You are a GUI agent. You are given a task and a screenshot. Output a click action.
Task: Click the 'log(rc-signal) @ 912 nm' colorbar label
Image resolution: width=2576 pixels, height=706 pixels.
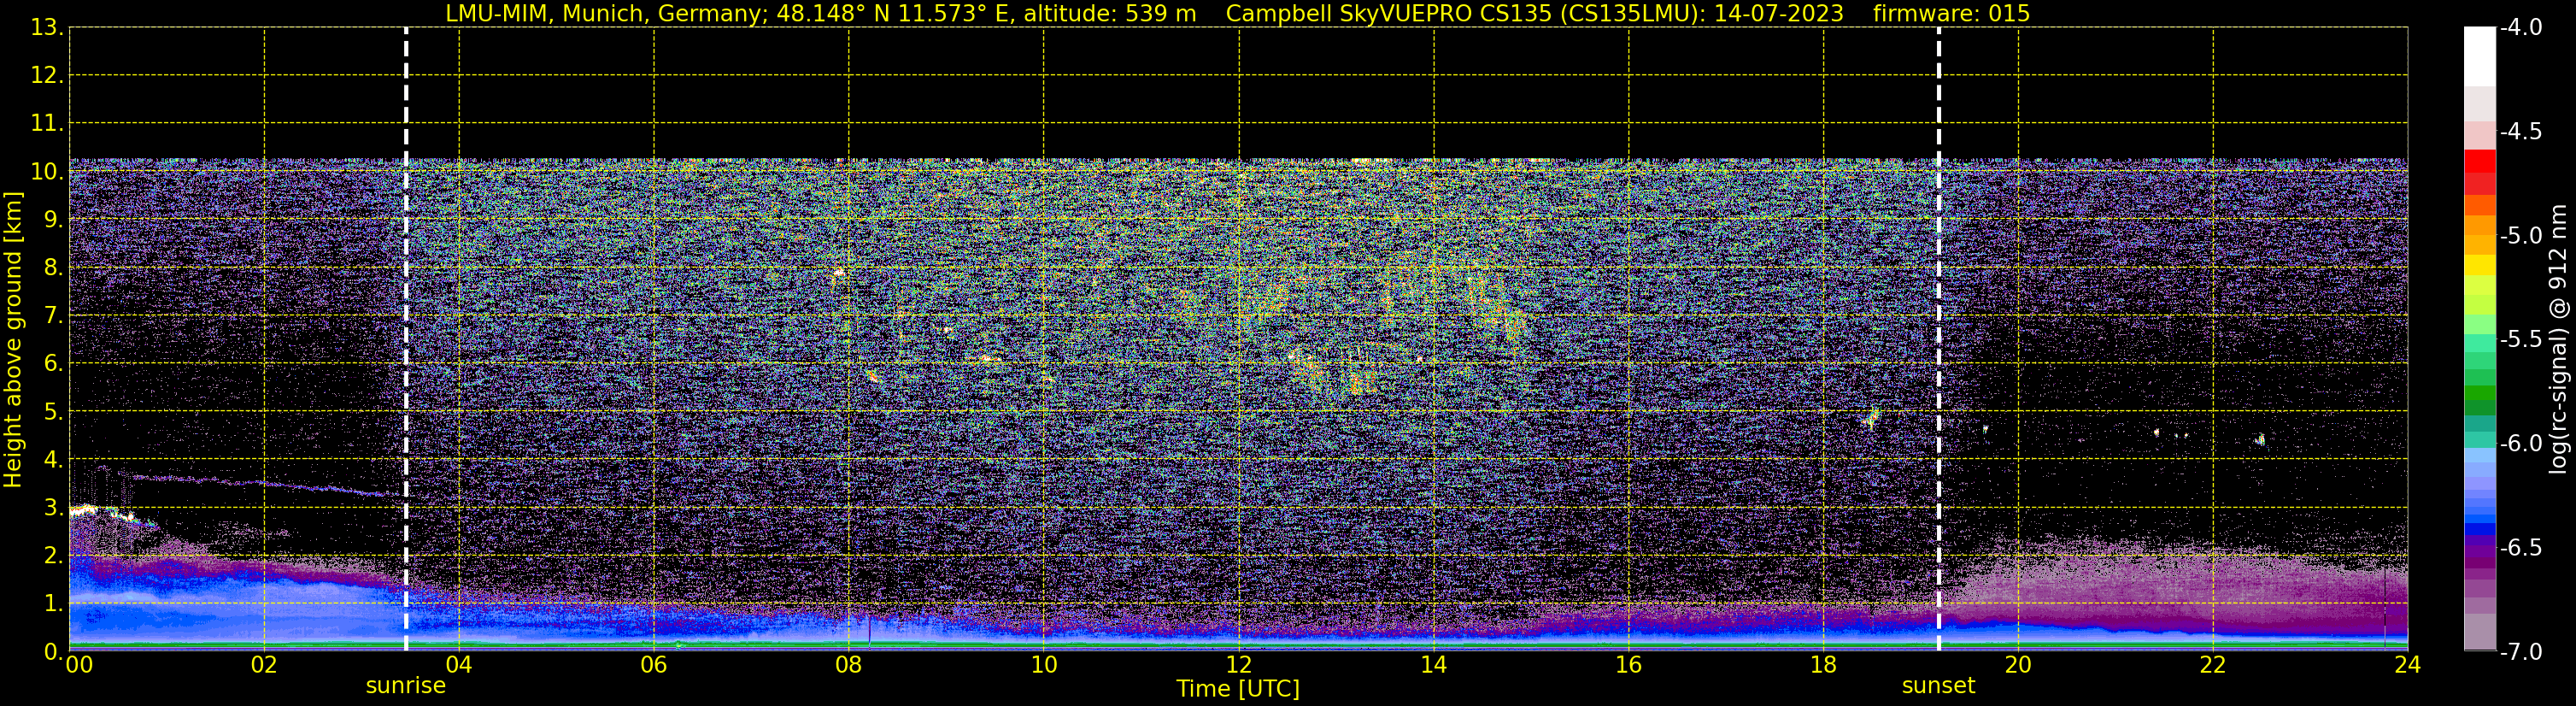coord(2559,339)
